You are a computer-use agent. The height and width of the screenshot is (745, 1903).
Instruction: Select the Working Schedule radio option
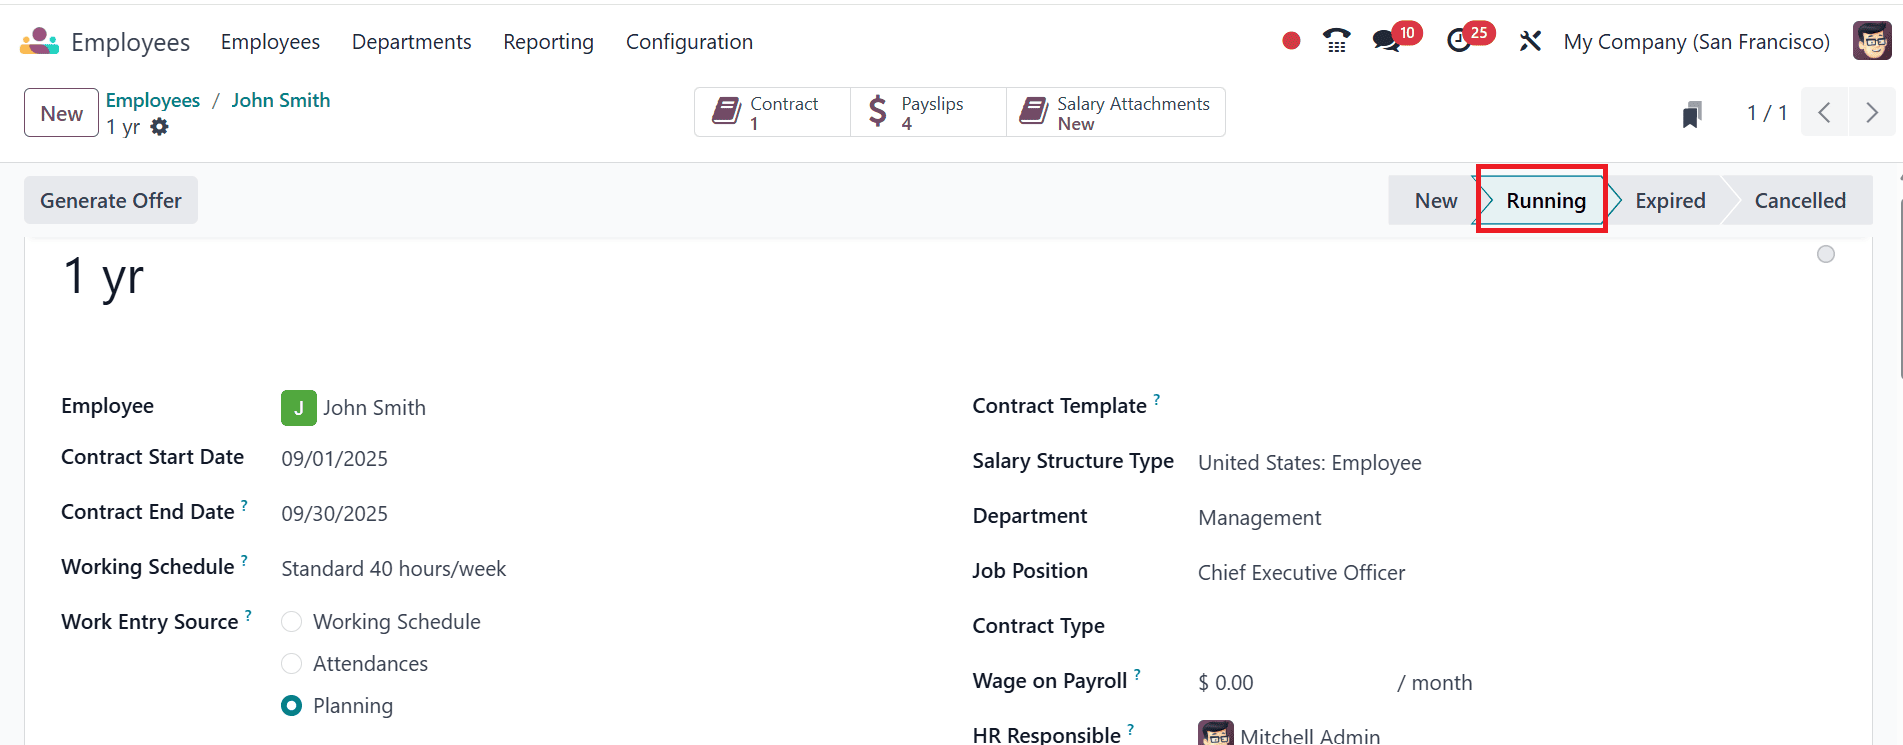pos(292,622)
